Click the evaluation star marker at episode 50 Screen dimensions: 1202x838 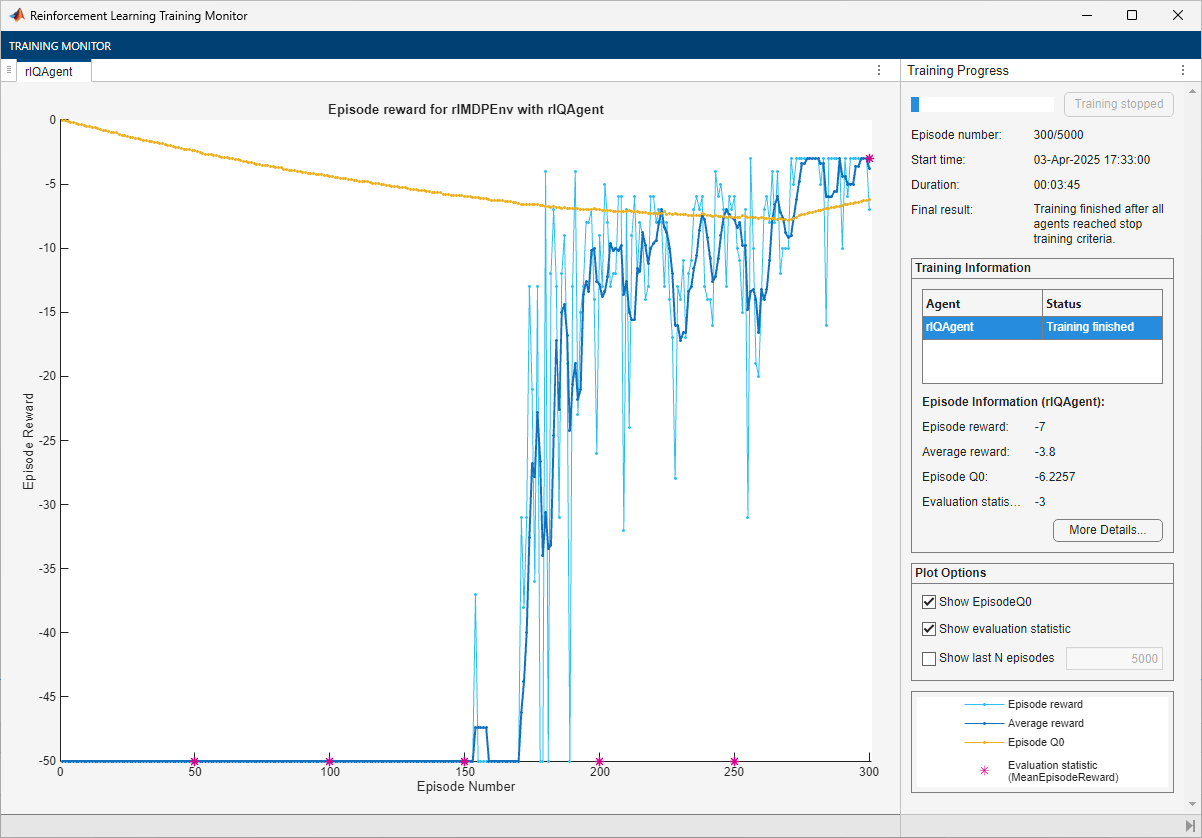tap(195, 761)
